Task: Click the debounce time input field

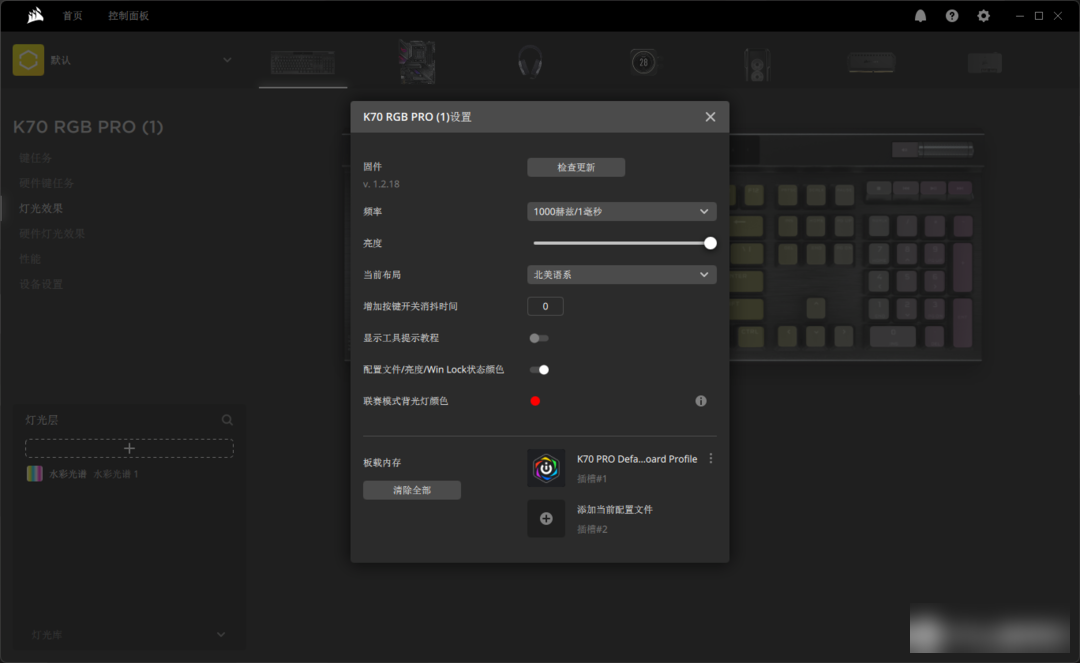Action: (x=546, y=306)
